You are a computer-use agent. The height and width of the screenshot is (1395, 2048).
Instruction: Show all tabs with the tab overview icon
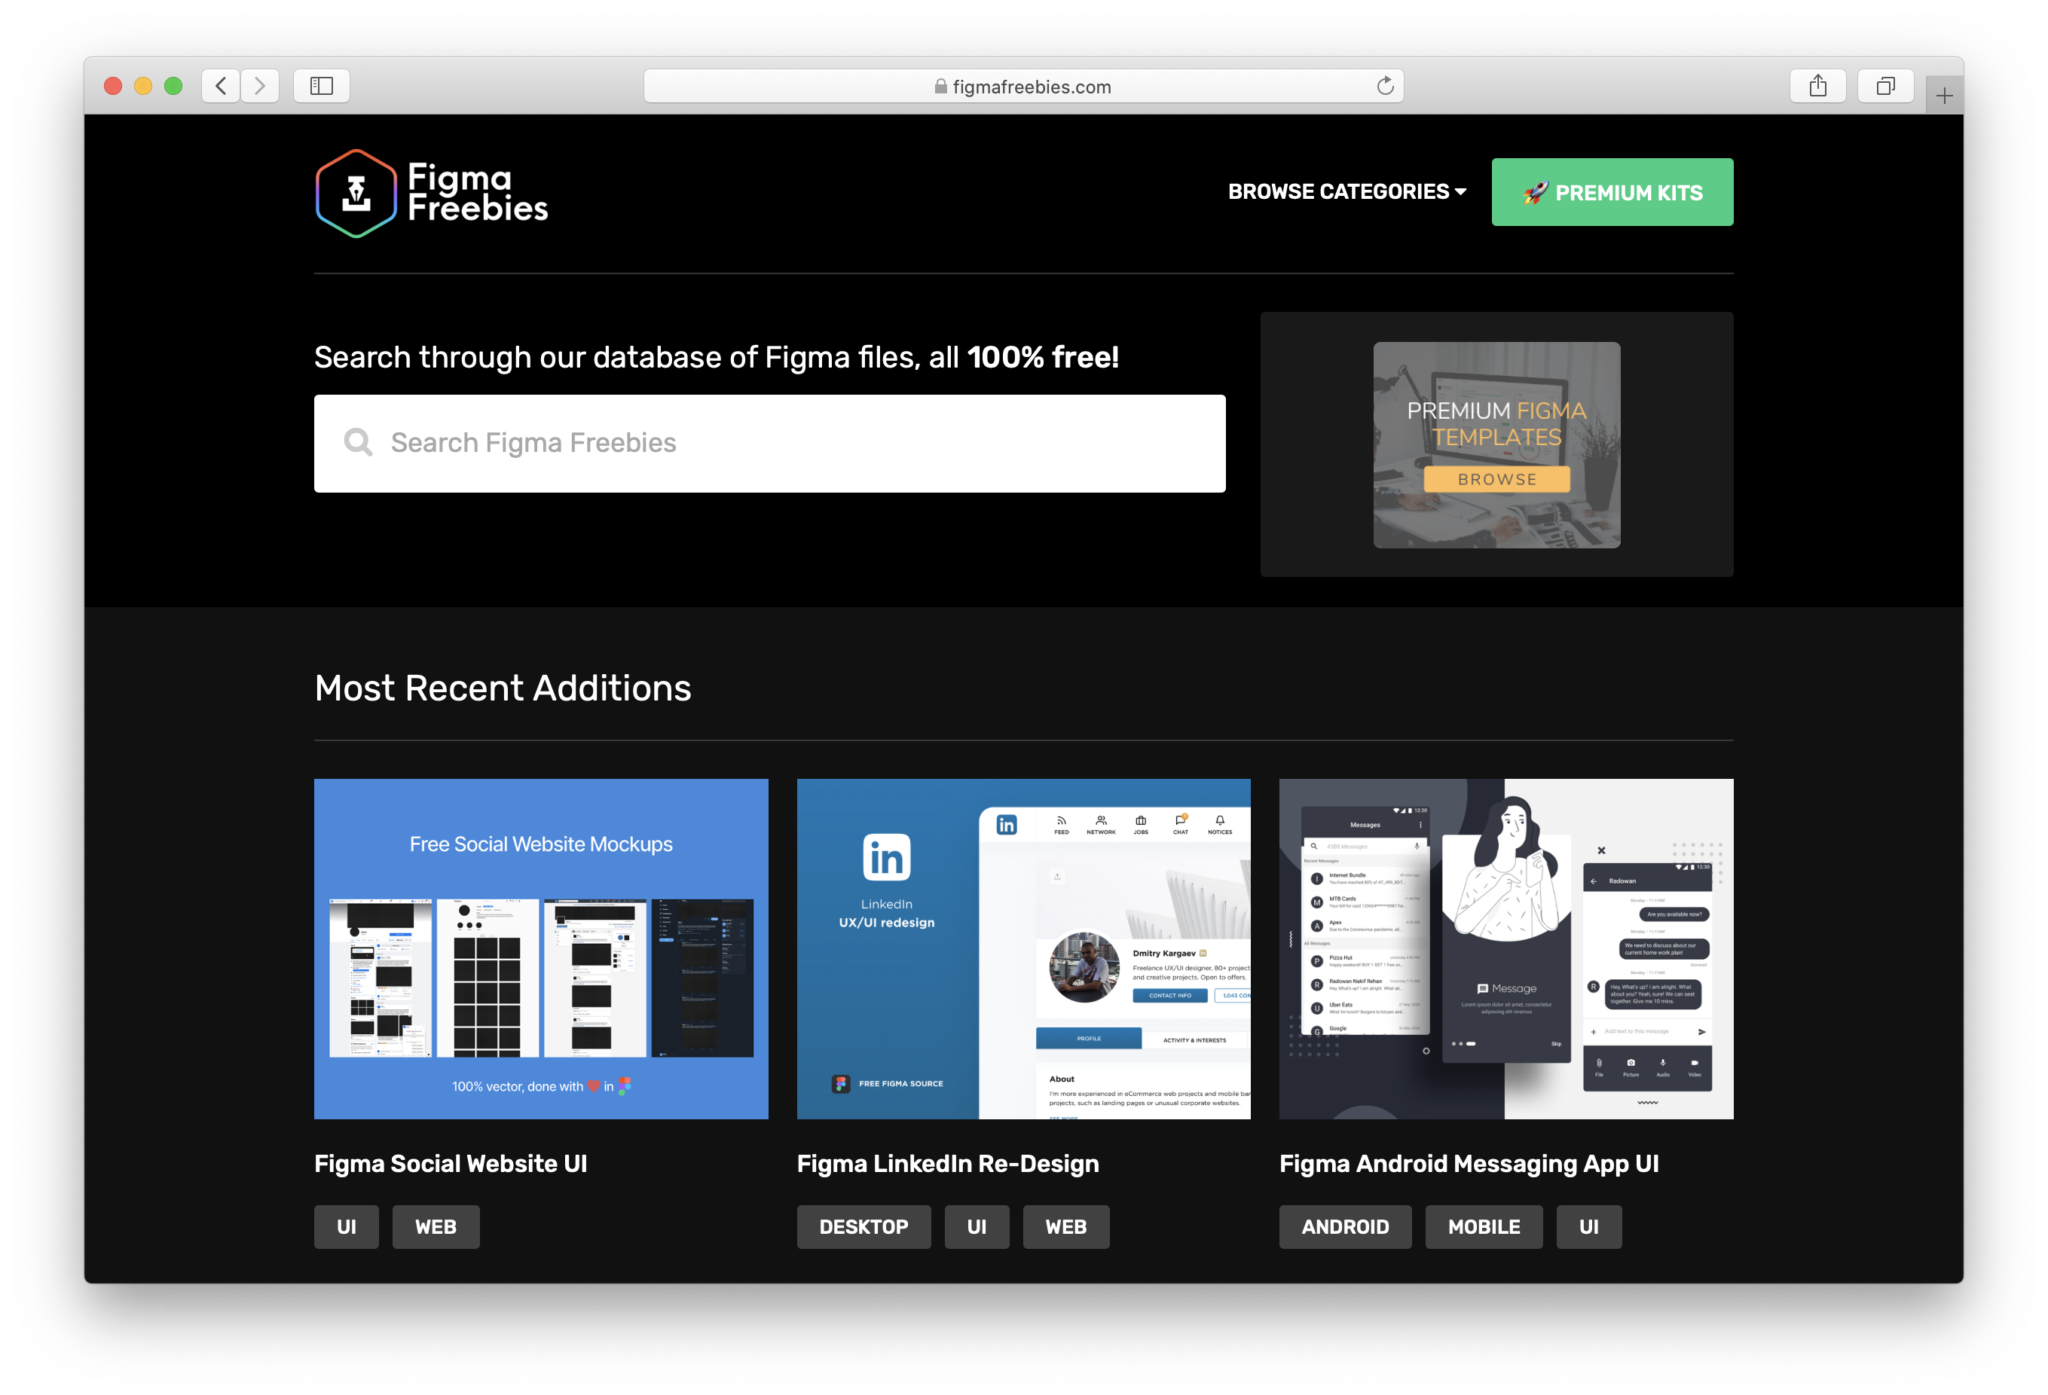[x=1885, y=86]
